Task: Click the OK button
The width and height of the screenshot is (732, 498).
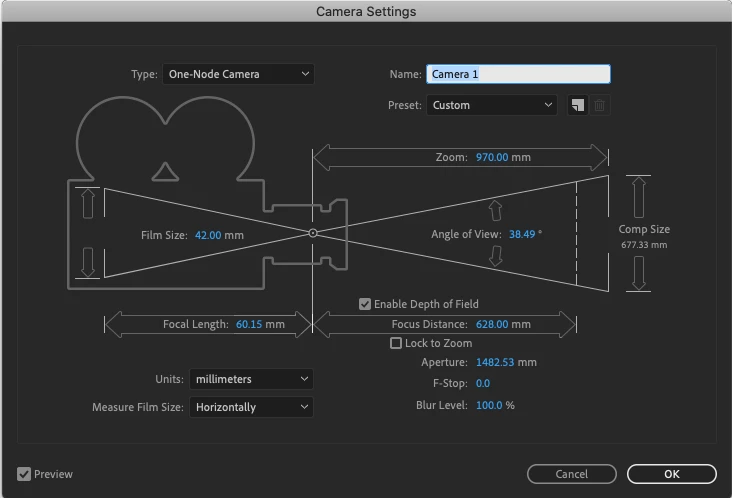Action: (x=672, y=474)
